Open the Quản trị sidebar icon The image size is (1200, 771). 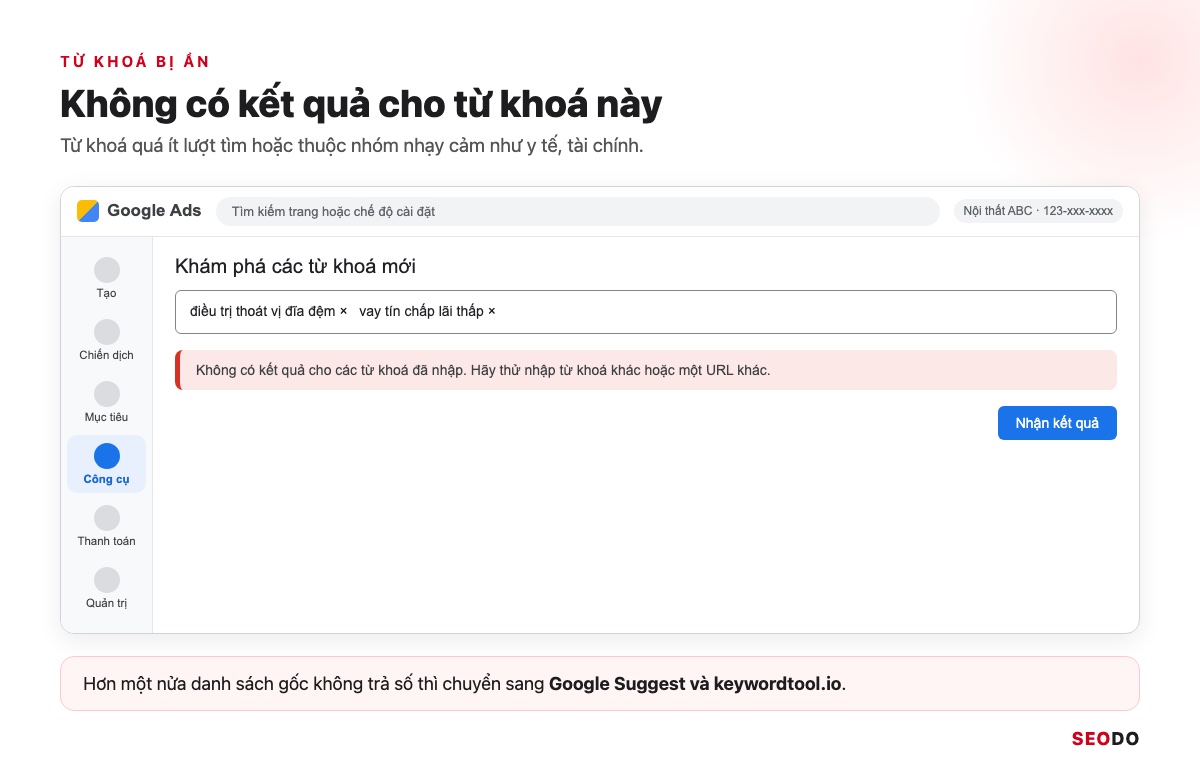point(107,580)
